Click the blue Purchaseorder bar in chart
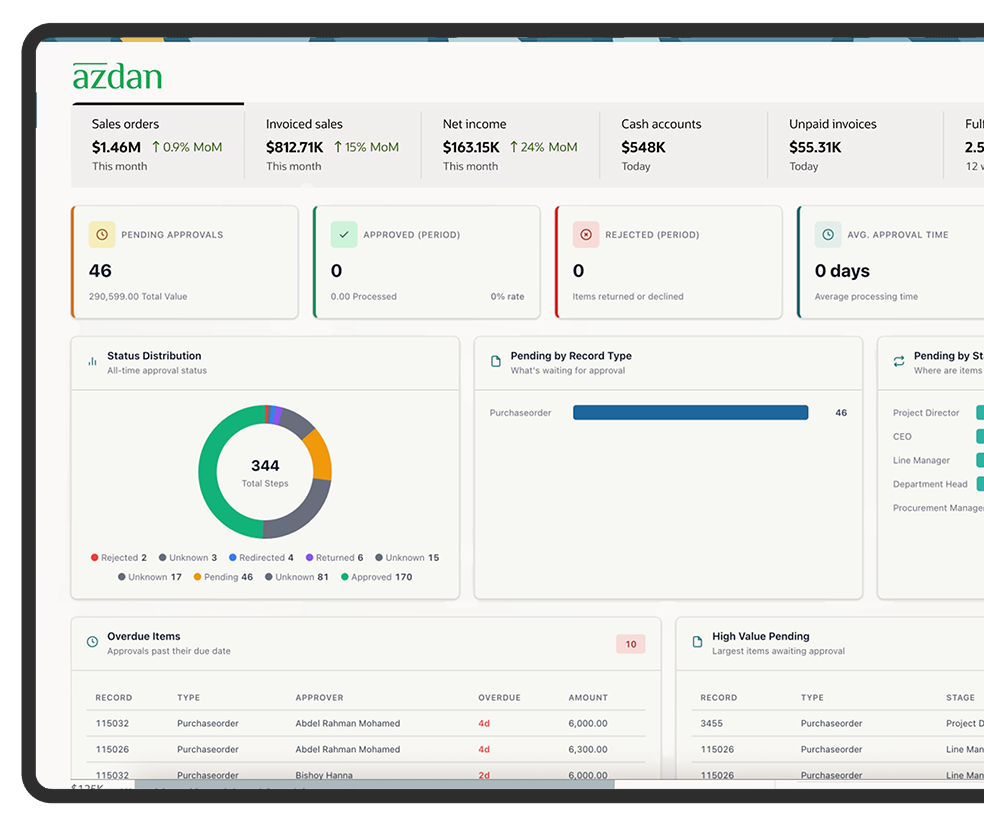This screenshot has width=984, height=828. 690,413
